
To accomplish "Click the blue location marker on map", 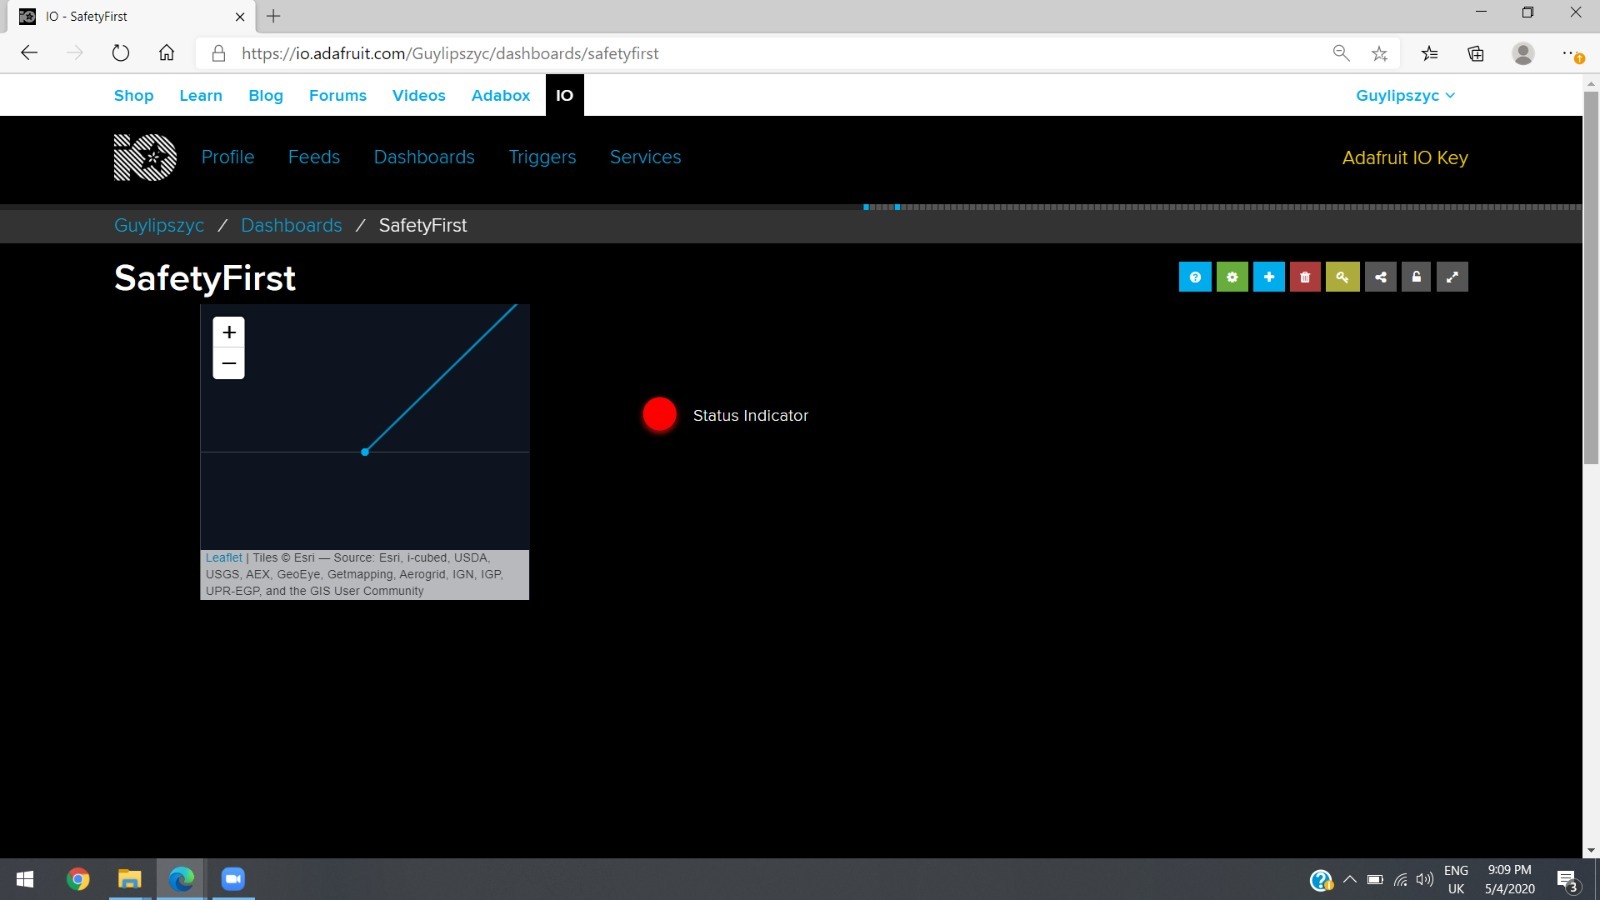I will [x=365, y=452].
